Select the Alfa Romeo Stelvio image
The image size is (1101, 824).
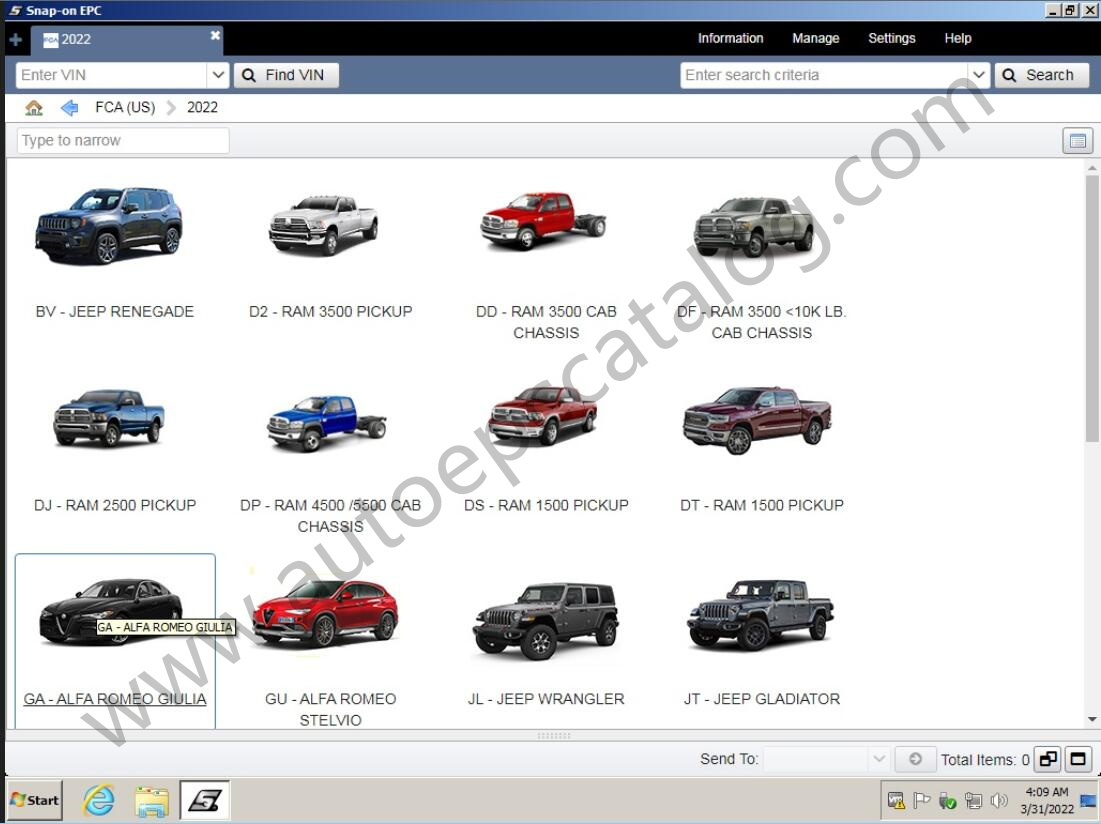tap(325, 612)
